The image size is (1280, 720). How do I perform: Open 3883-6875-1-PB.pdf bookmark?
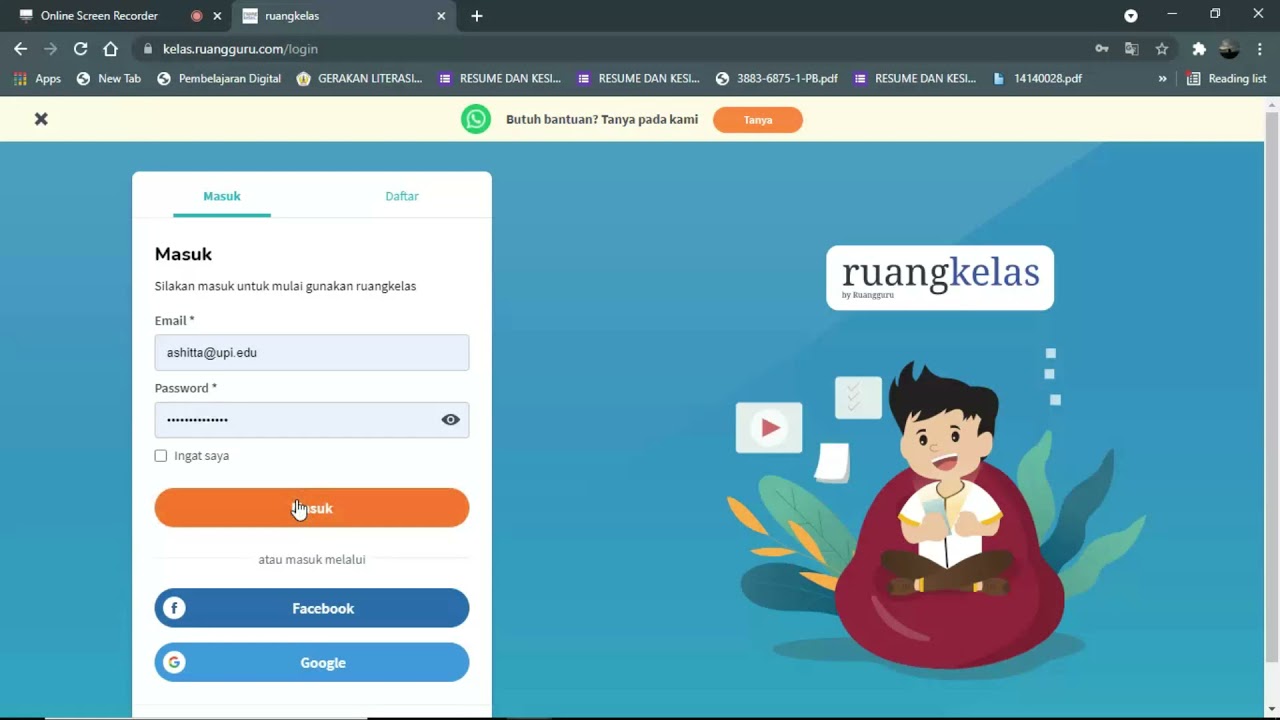point(777,79)
